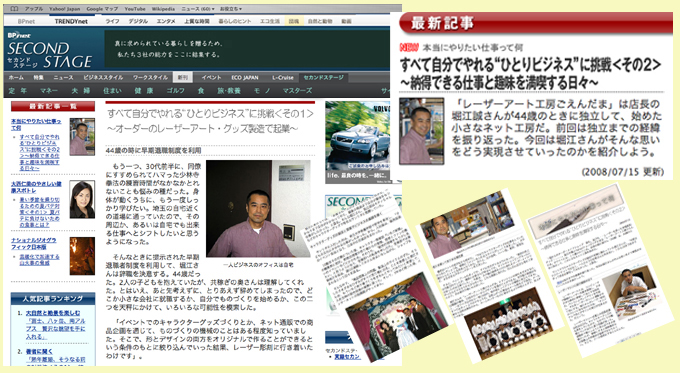This screenshot has height=373, width=680.
Task: Click the small BPnet logo above SECOND STAGE
Action: click(19, 35)
